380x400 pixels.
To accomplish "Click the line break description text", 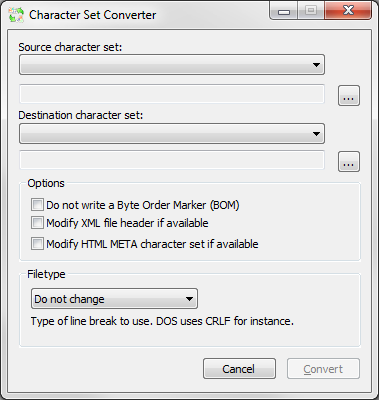I will click(x=162, y=321).
